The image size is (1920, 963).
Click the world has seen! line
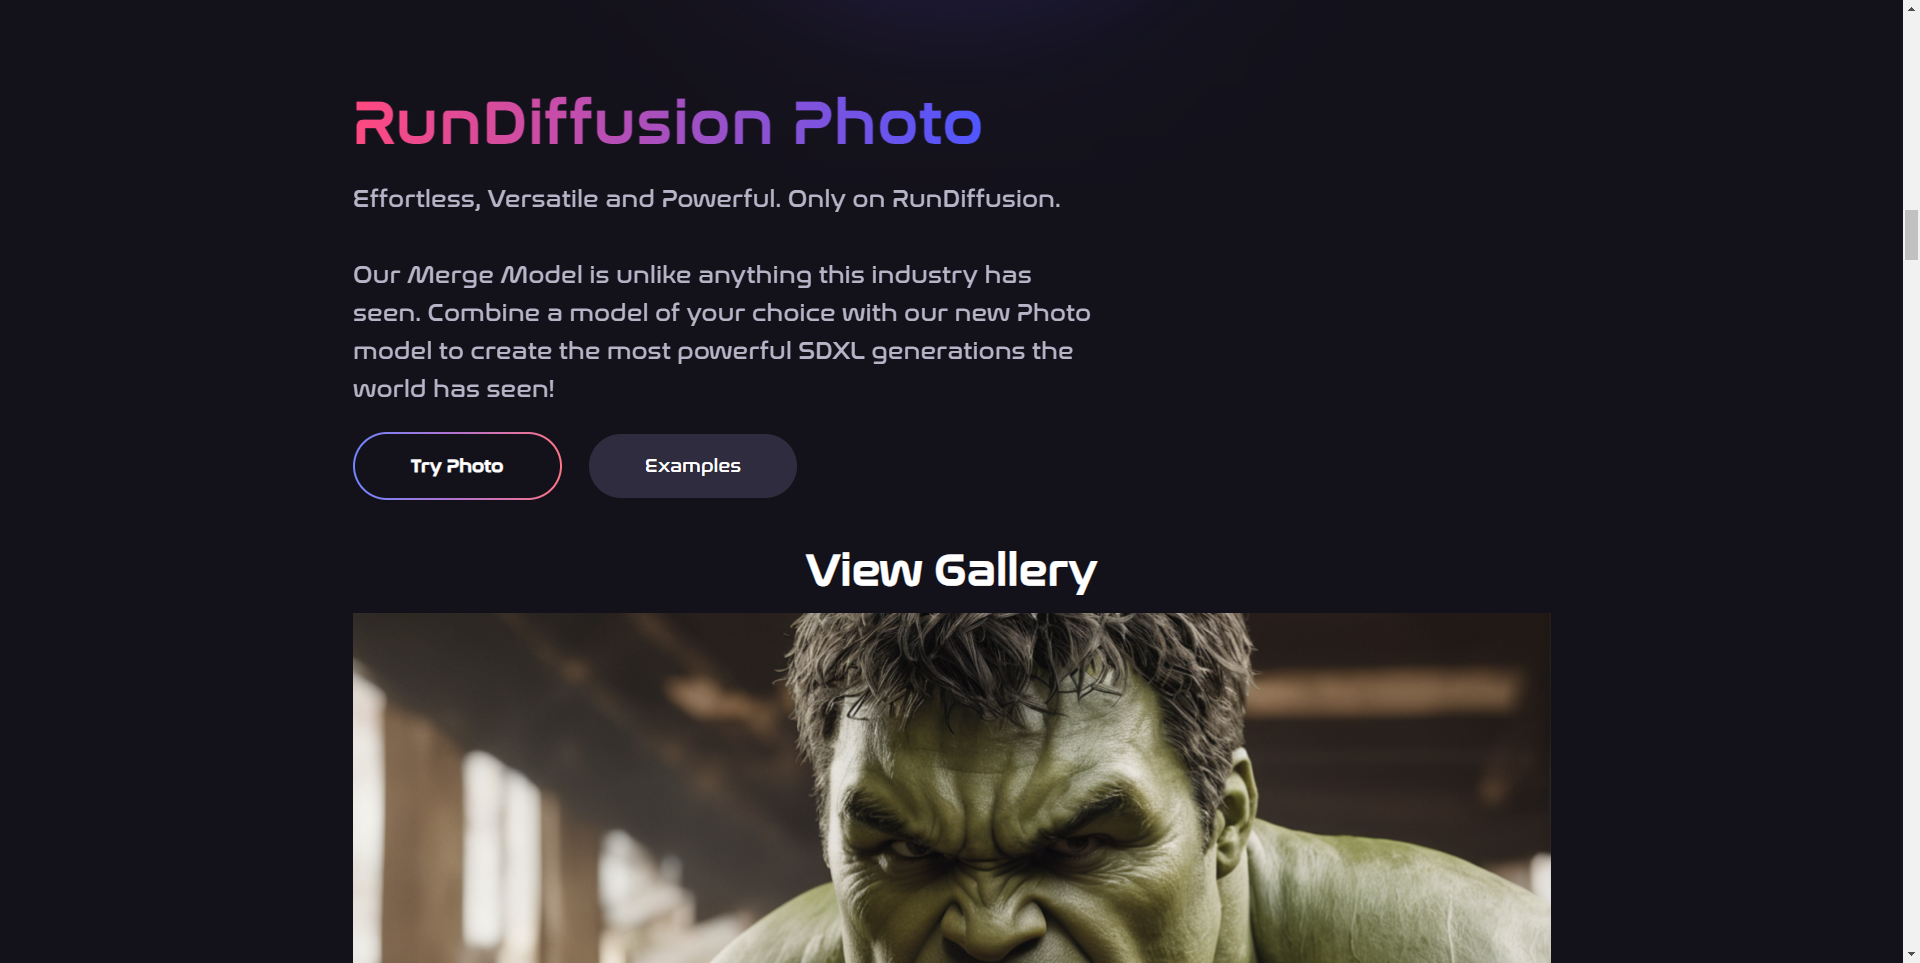point(454,389)
